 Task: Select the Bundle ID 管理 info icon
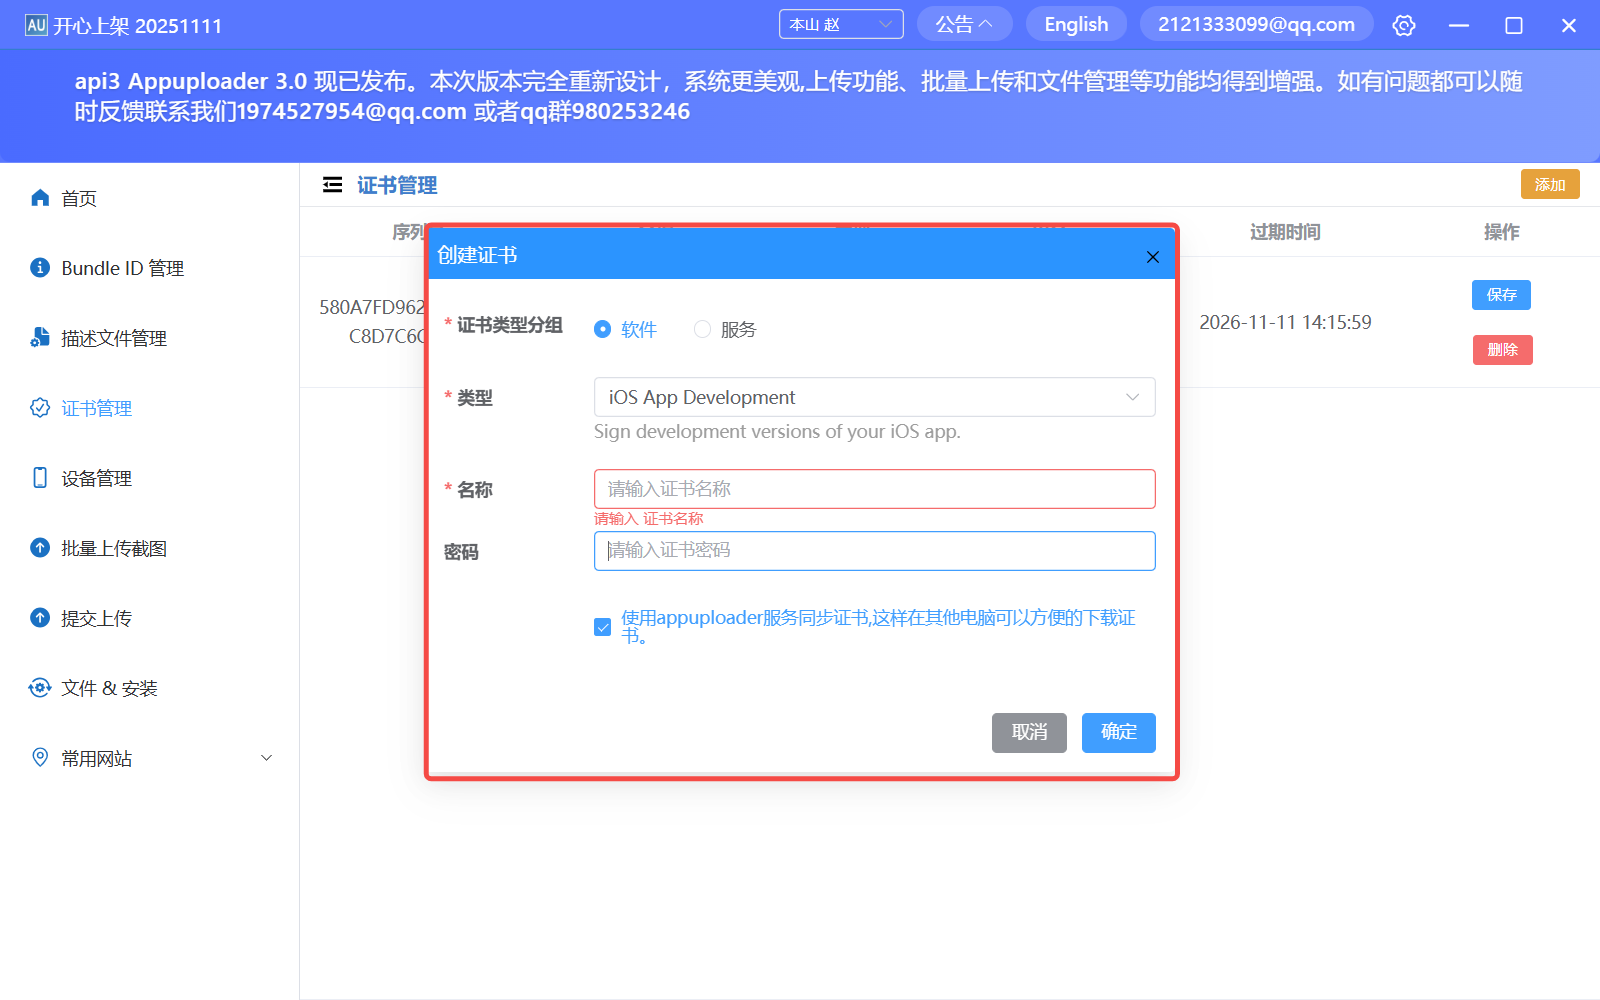pyautogui.click(x=40, y=267)
